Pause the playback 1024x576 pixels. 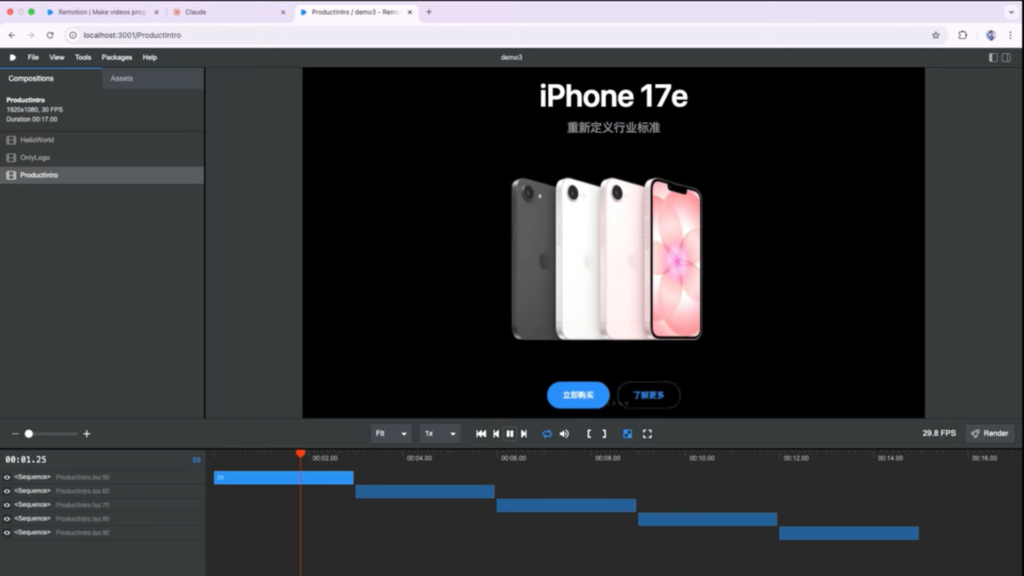point(510,434)
